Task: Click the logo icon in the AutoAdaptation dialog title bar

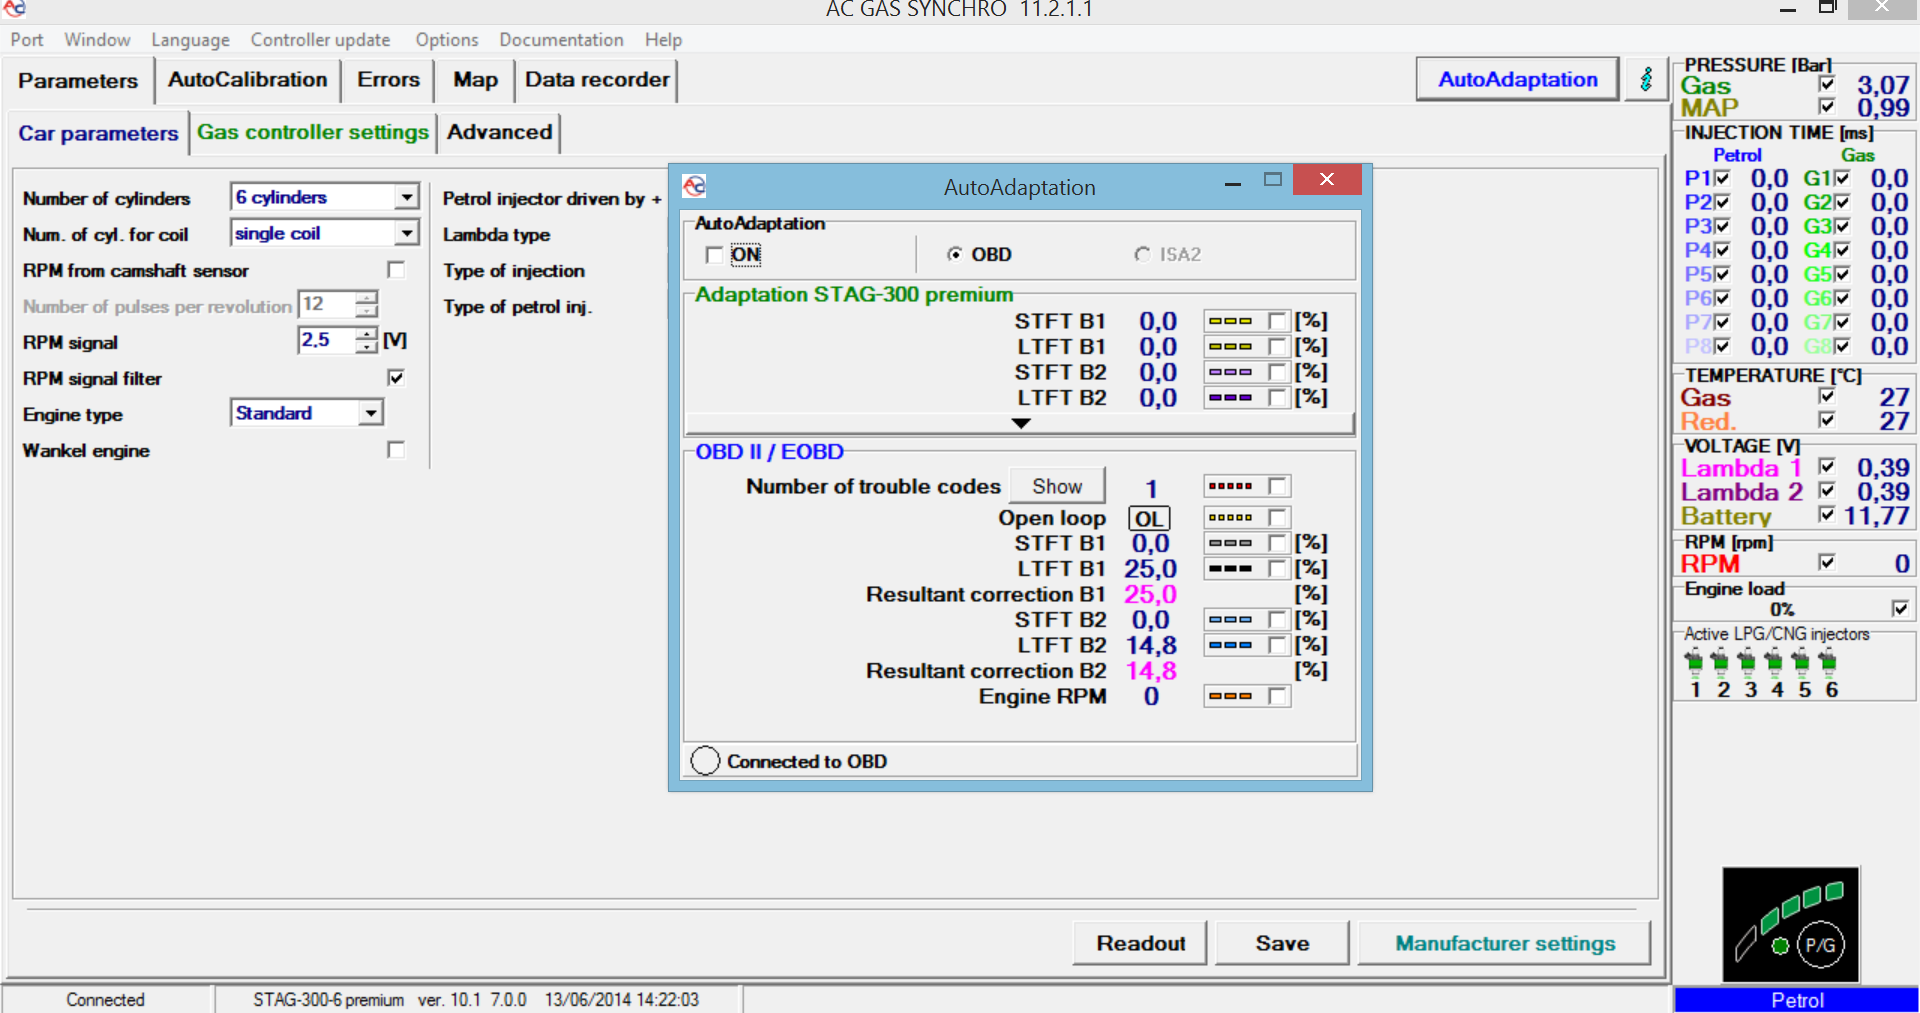Action: pyautogui.click(x=694, y=186)
